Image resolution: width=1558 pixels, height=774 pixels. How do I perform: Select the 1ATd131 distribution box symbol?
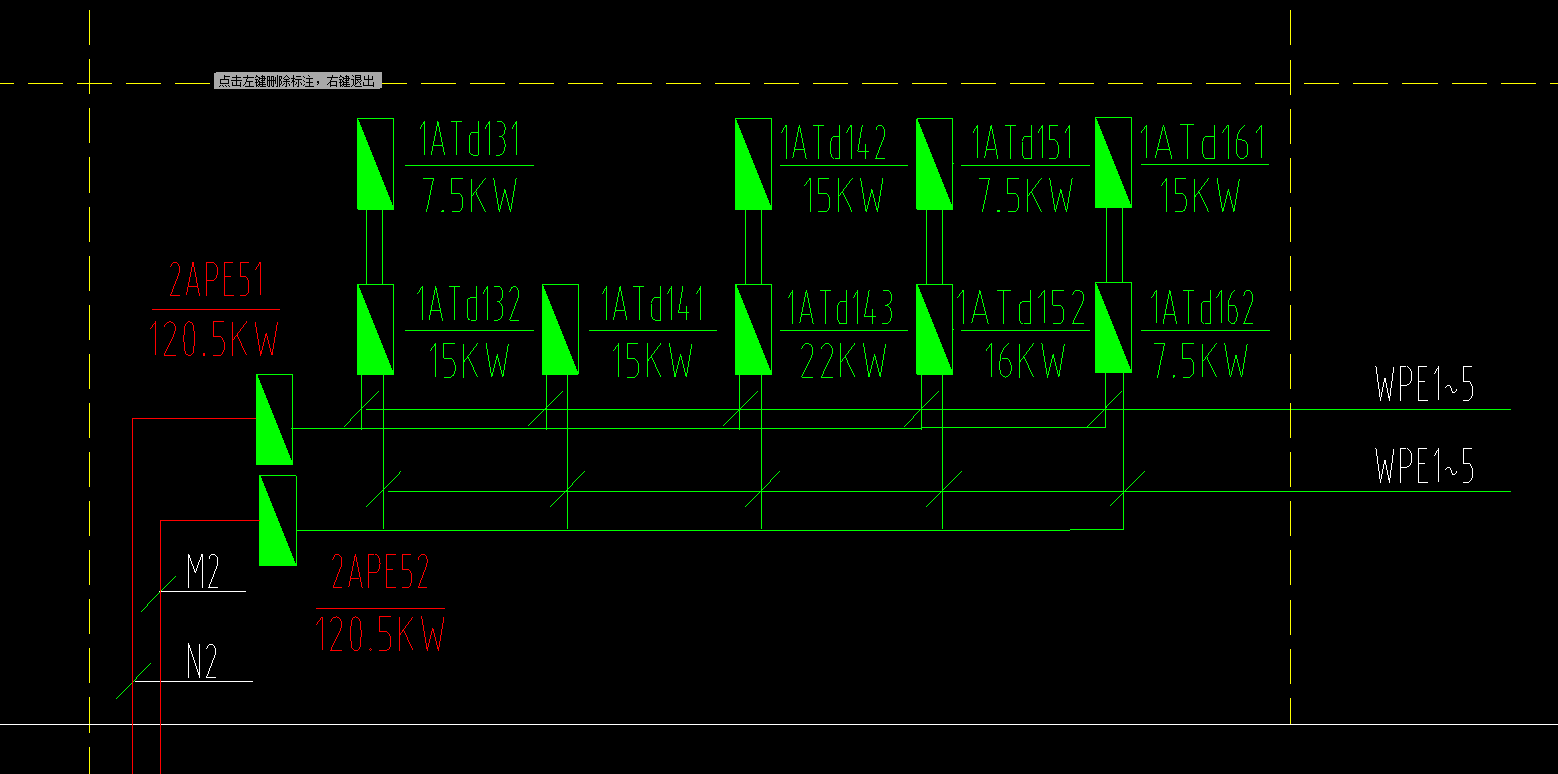(x=375, y=164)
